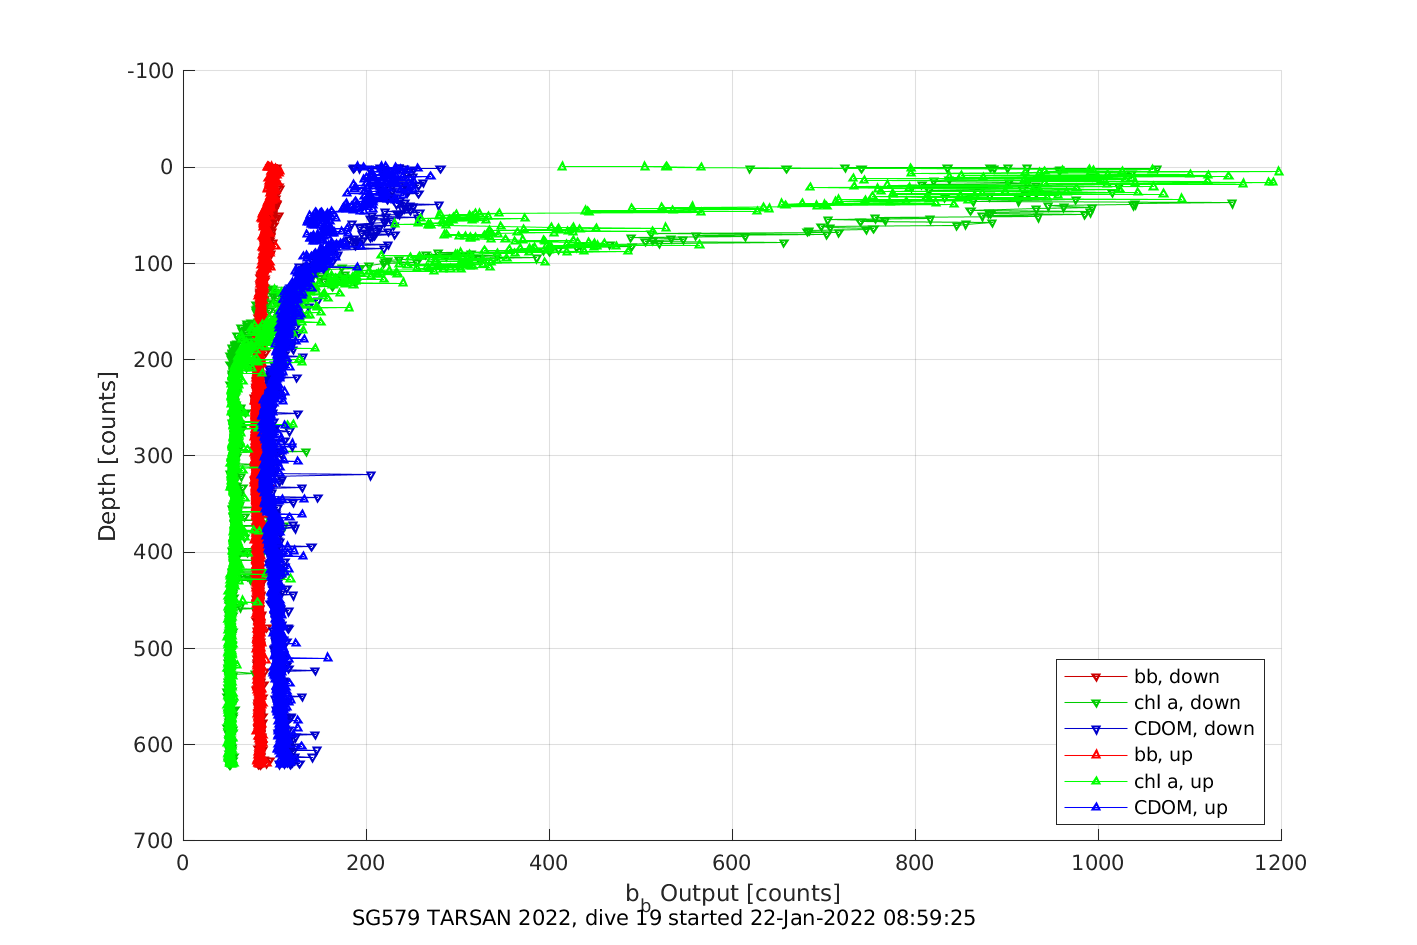
Task: Click the y-axis tick label 300
Action: pos(155,456)
